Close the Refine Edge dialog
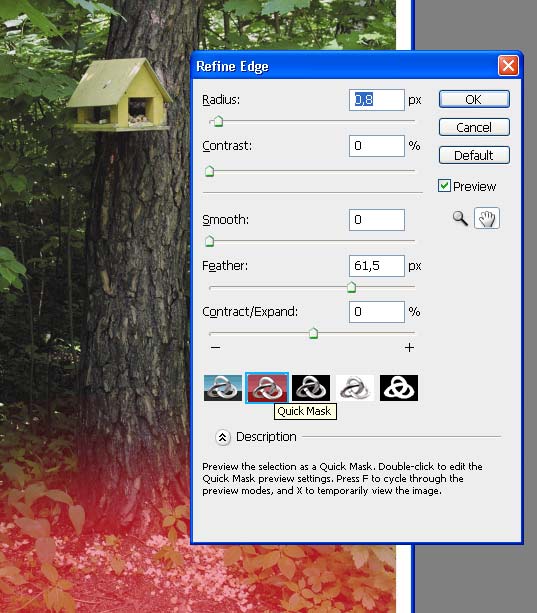 [x=508, y=65]
